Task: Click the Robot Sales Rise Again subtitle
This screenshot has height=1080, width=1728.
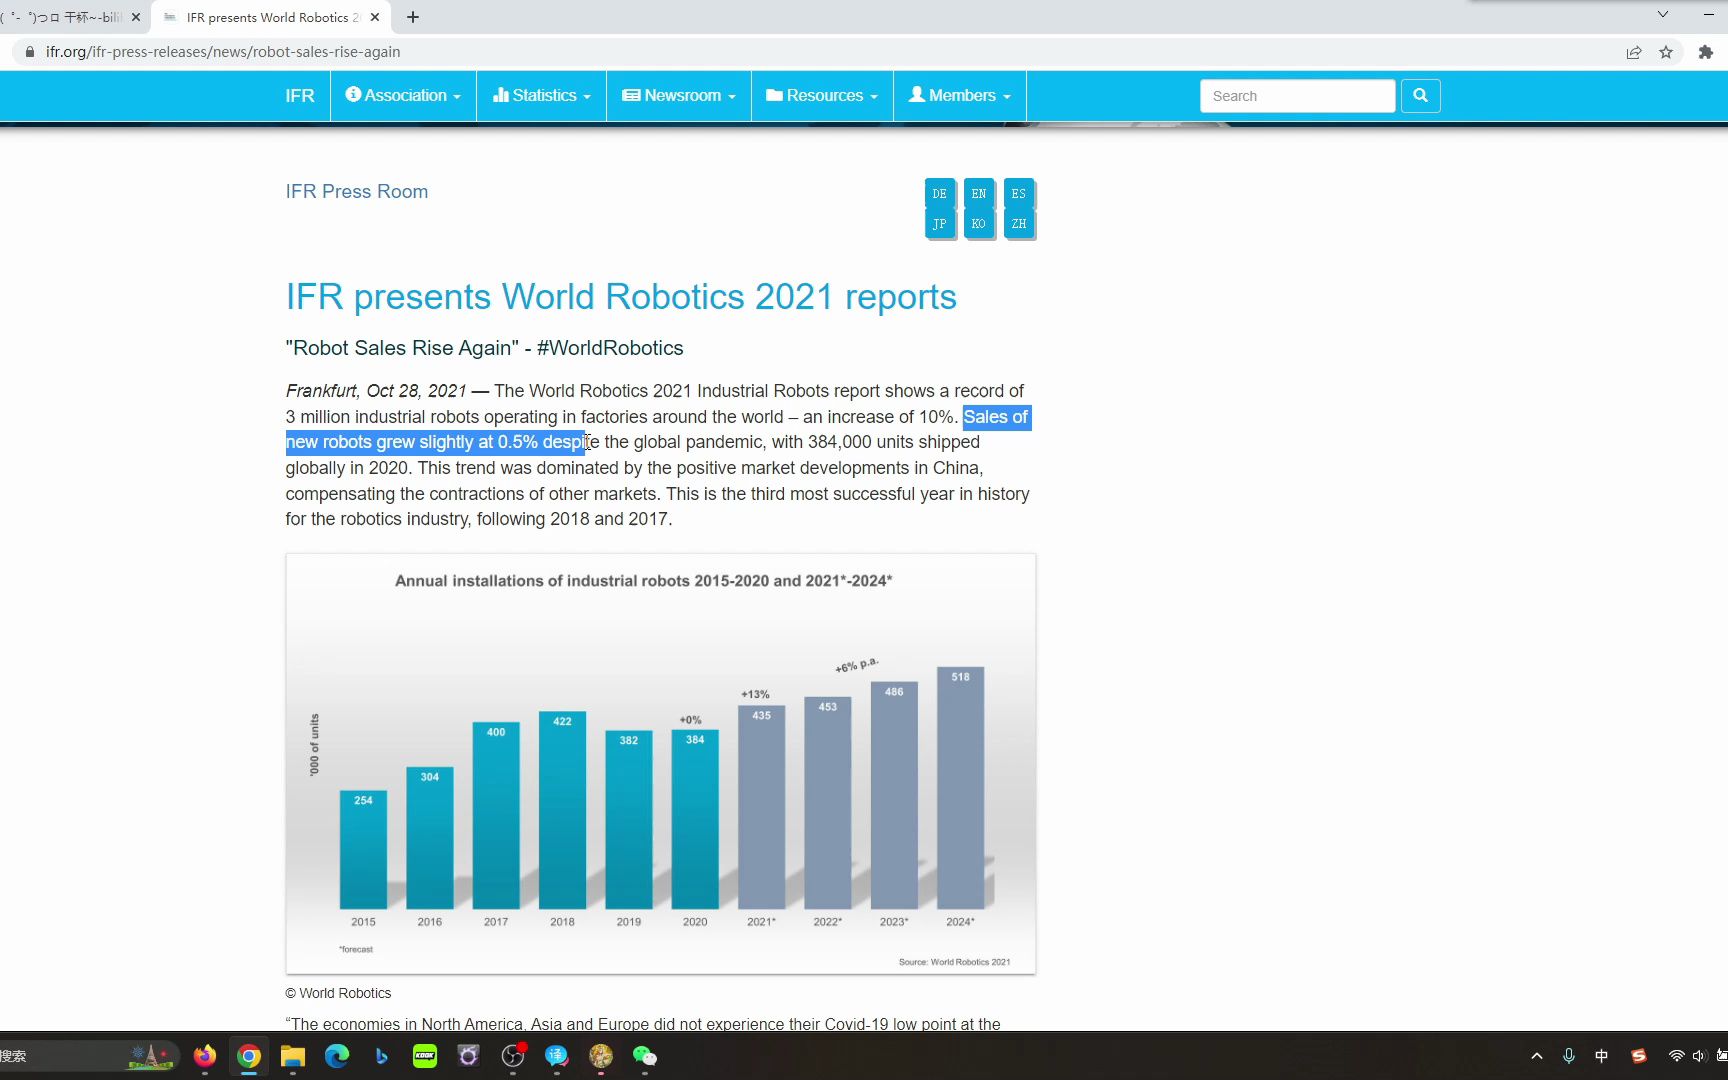Action: point(485,348)
